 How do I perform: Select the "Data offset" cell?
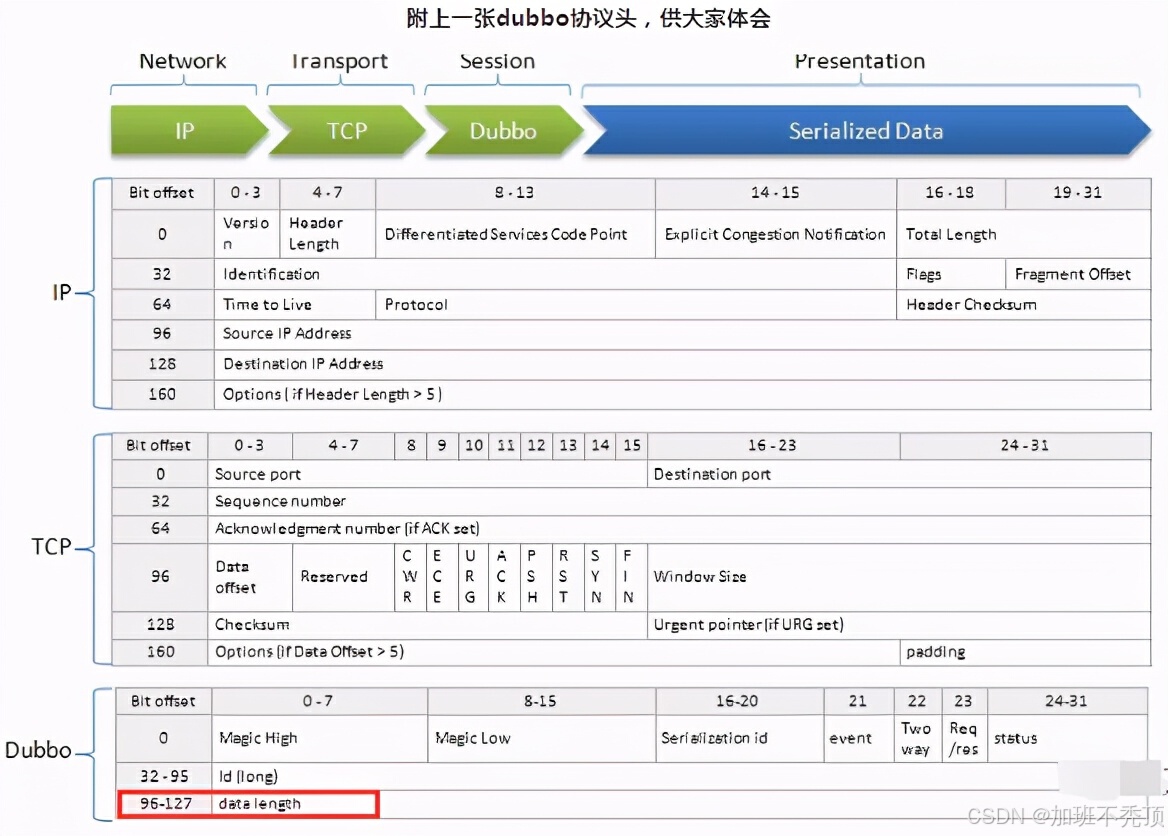[x=250, y=577]
